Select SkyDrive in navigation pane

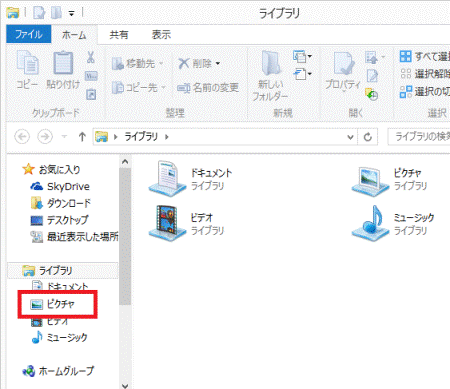60,187
